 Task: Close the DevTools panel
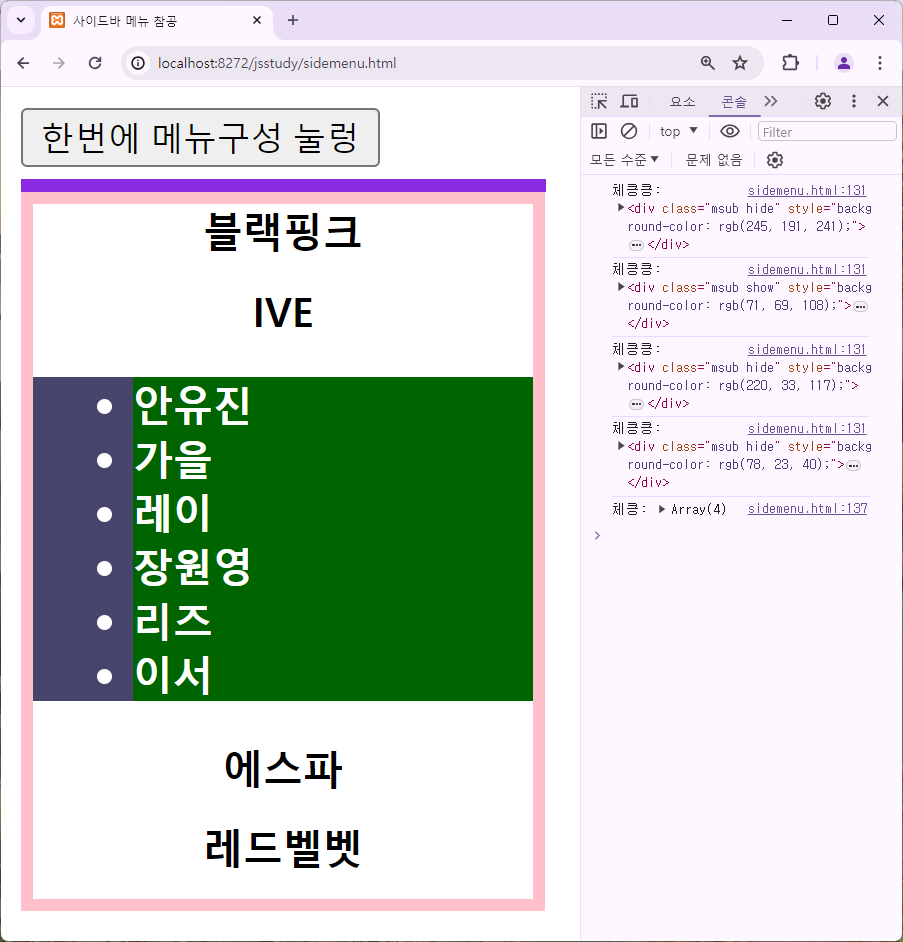click(x=883, y=101)
